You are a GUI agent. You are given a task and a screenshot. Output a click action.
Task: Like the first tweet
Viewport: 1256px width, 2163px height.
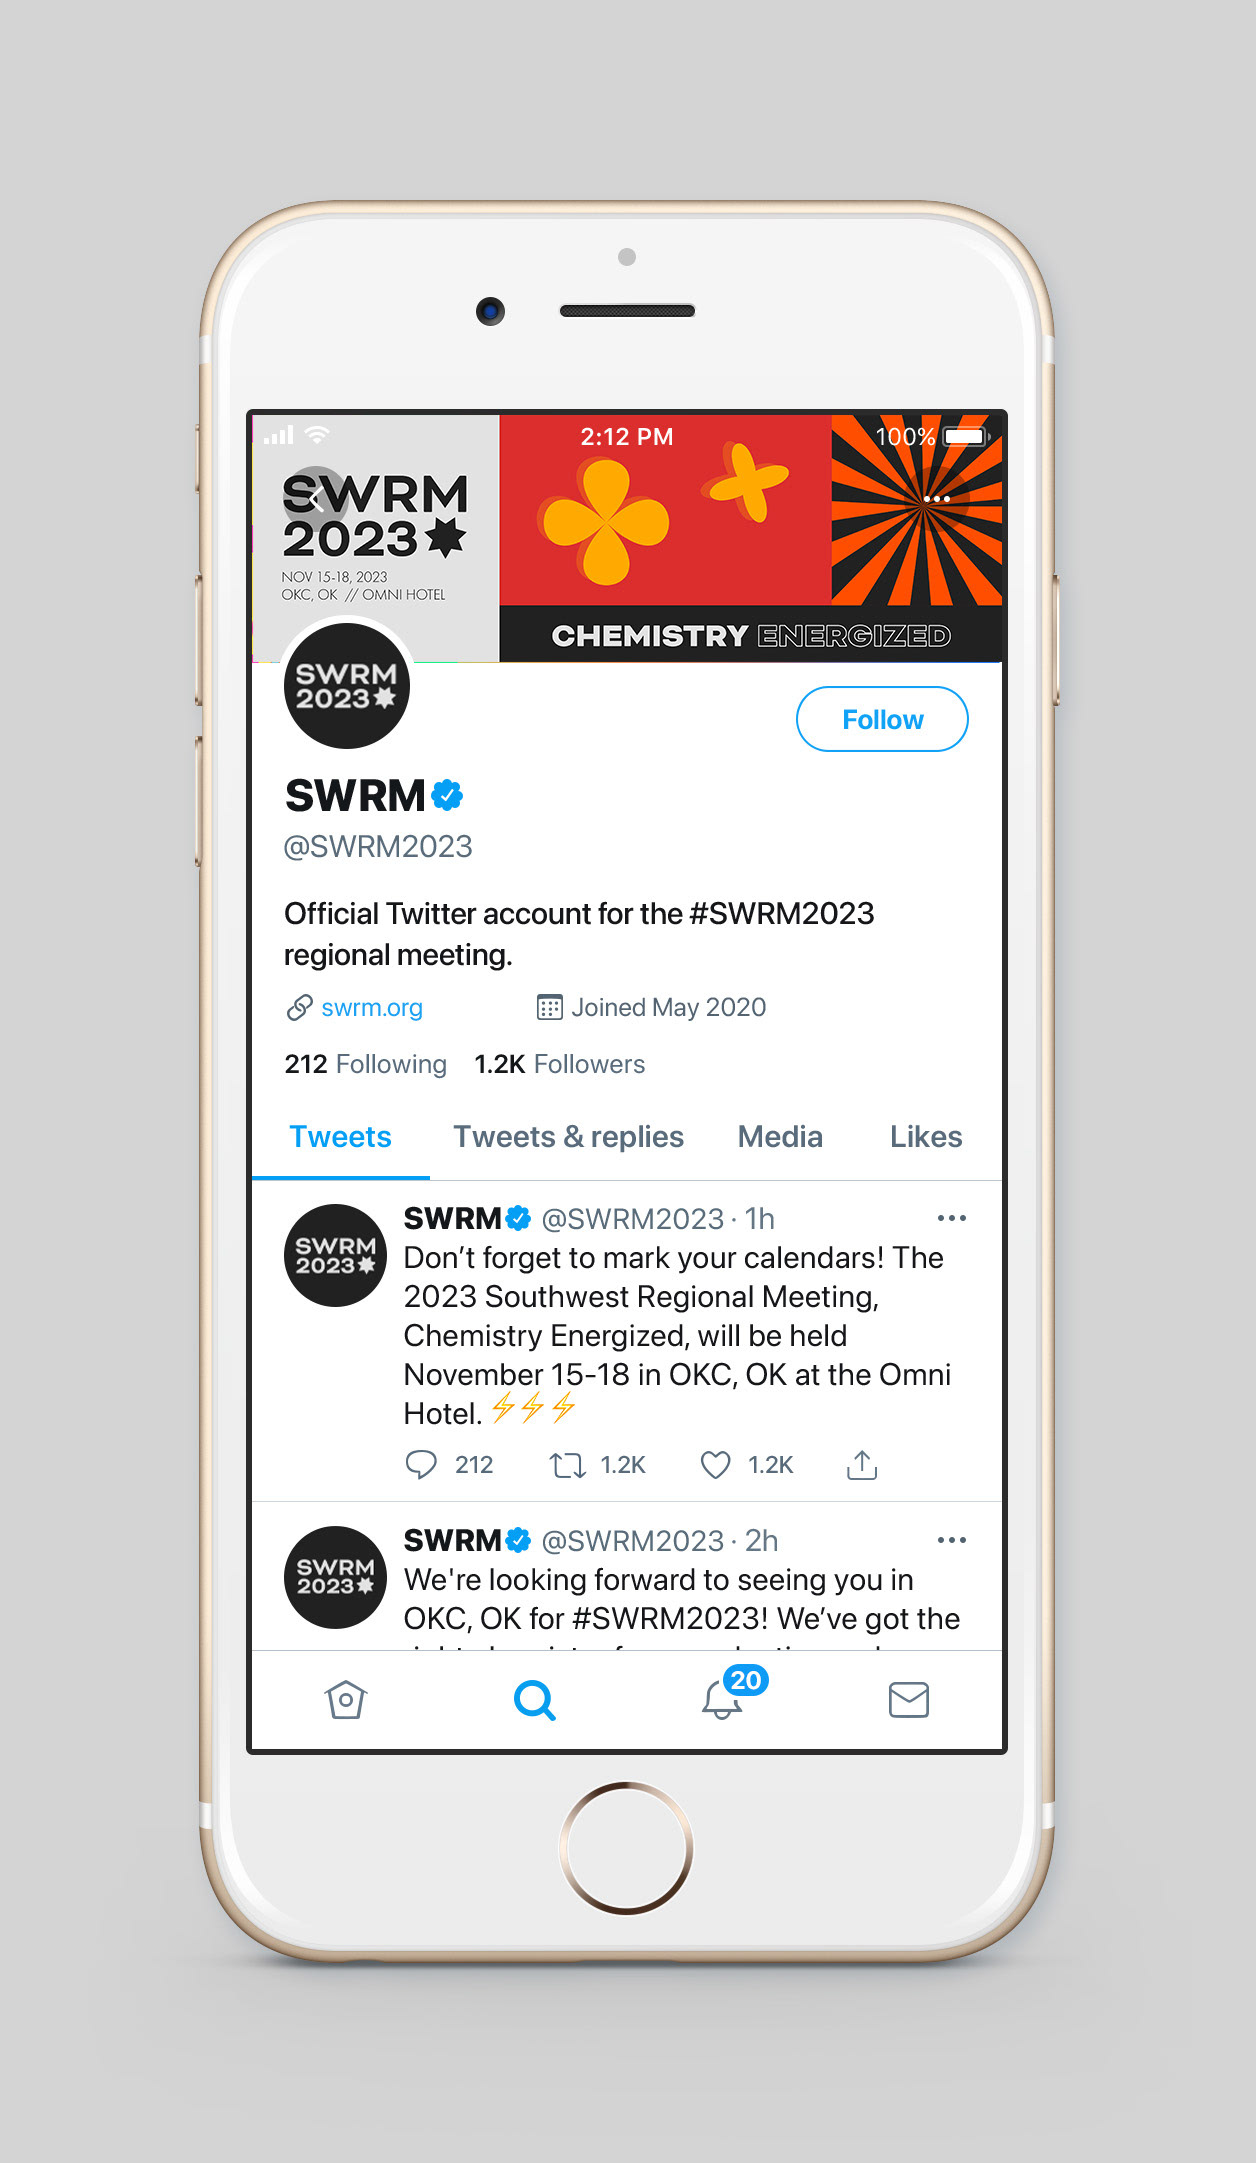tap(715, 1465)
